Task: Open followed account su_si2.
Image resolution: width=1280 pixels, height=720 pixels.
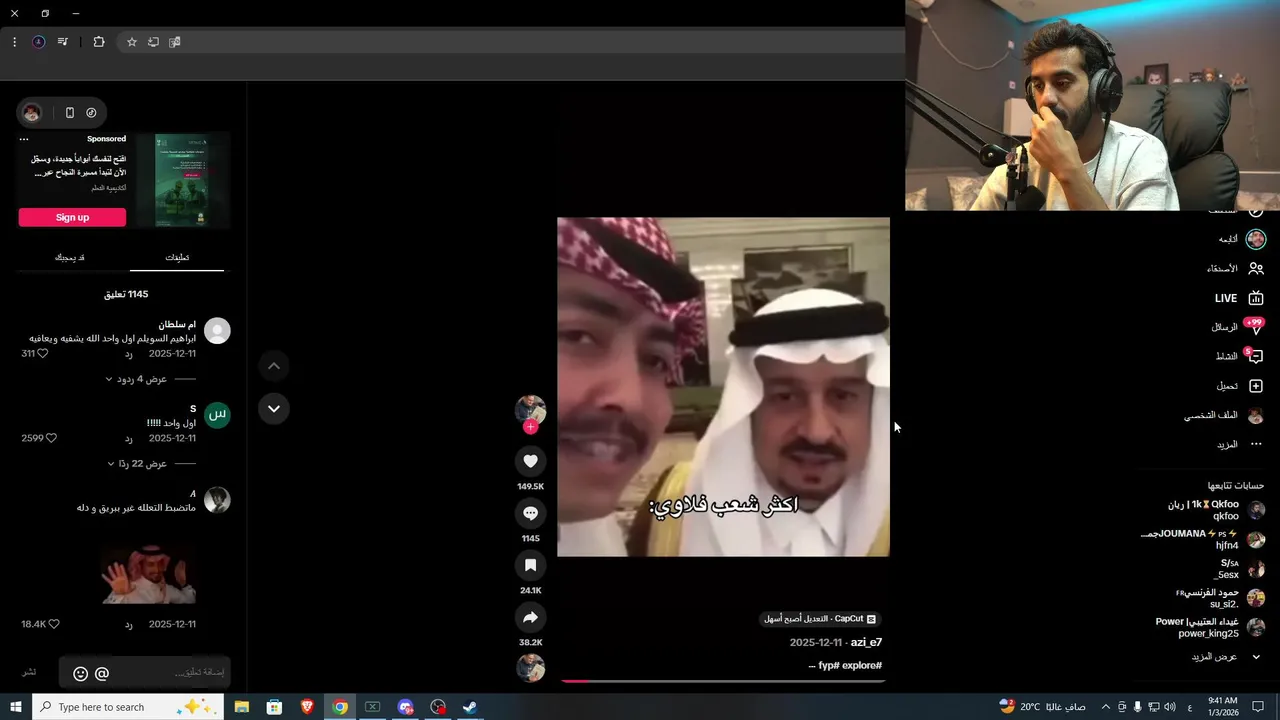Action: coord(1220,598)
